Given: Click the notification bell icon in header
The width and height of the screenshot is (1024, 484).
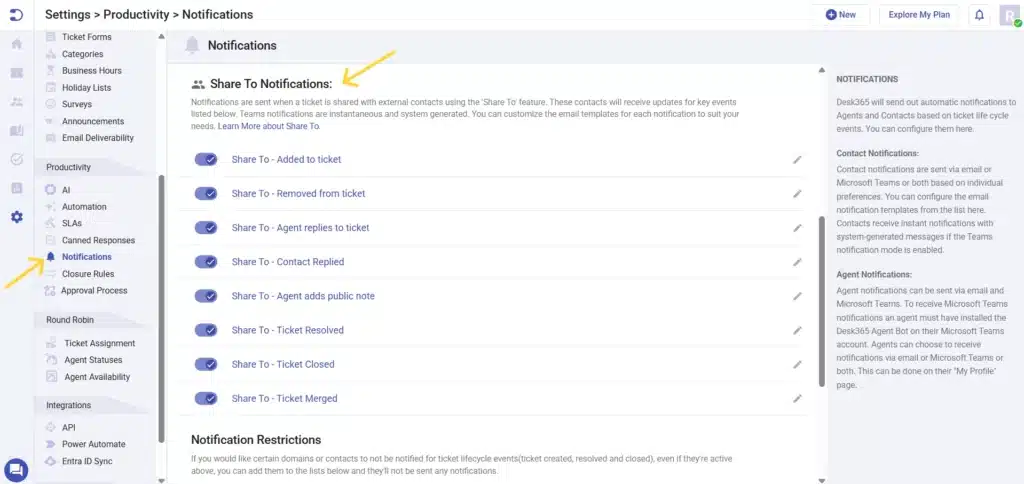Looking at the screenshot, I should point(979,15).
